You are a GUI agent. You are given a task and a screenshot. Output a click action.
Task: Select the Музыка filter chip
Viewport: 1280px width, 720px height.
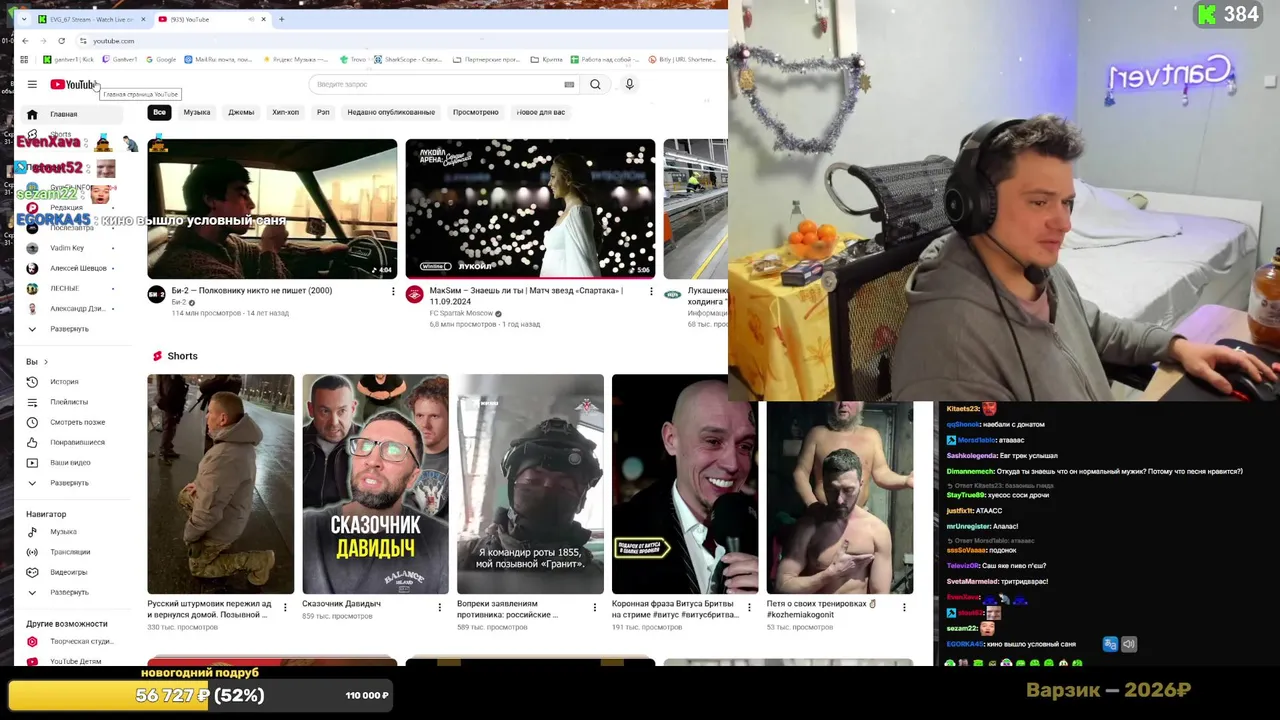(x=197, y=112)
